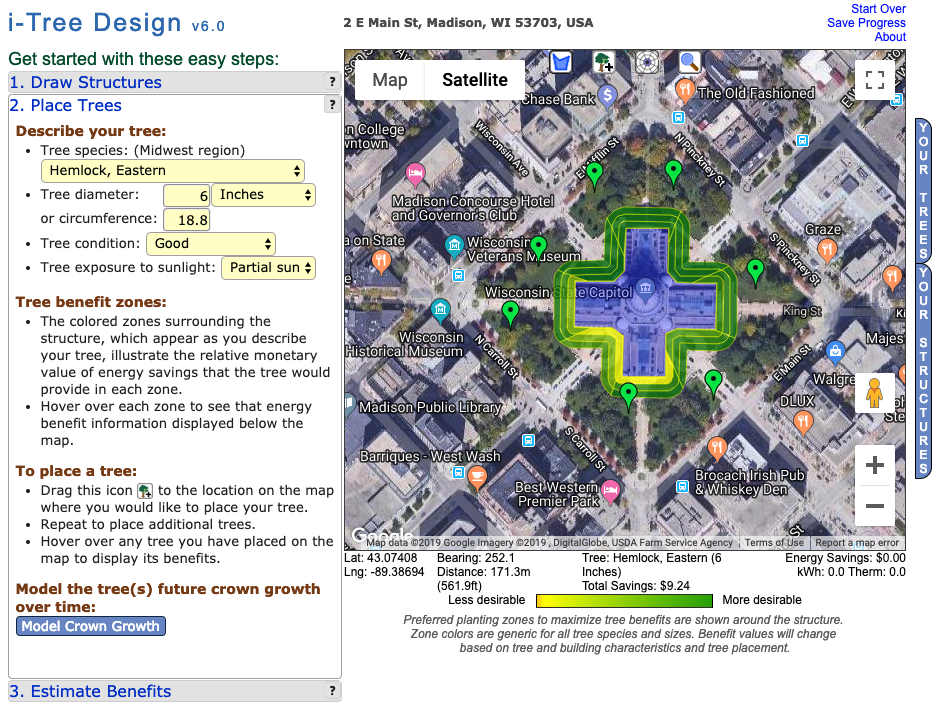The width and height of the screenshot is (941, 708).
Task: Click The Old Fashioned restaurant pin
Action: [684, 91]
